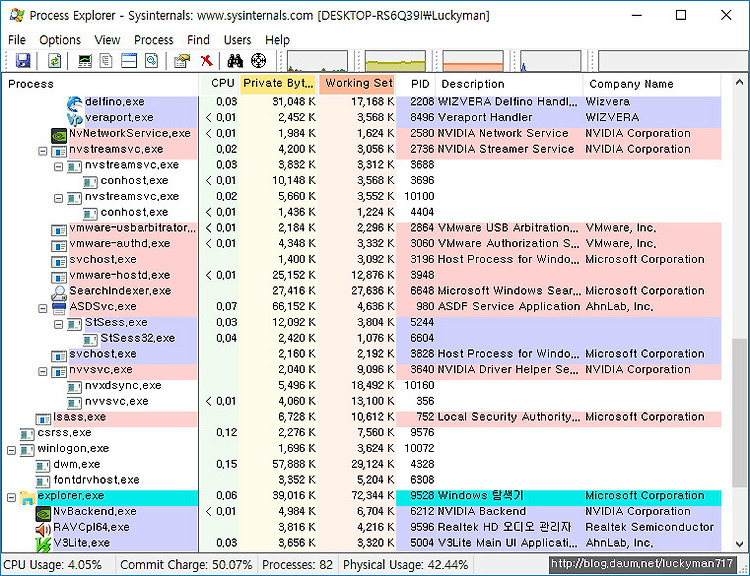Click the delfino.exe process icon
Image resolution: width=750 pixels, height=576 pixels.
[75, 103]
